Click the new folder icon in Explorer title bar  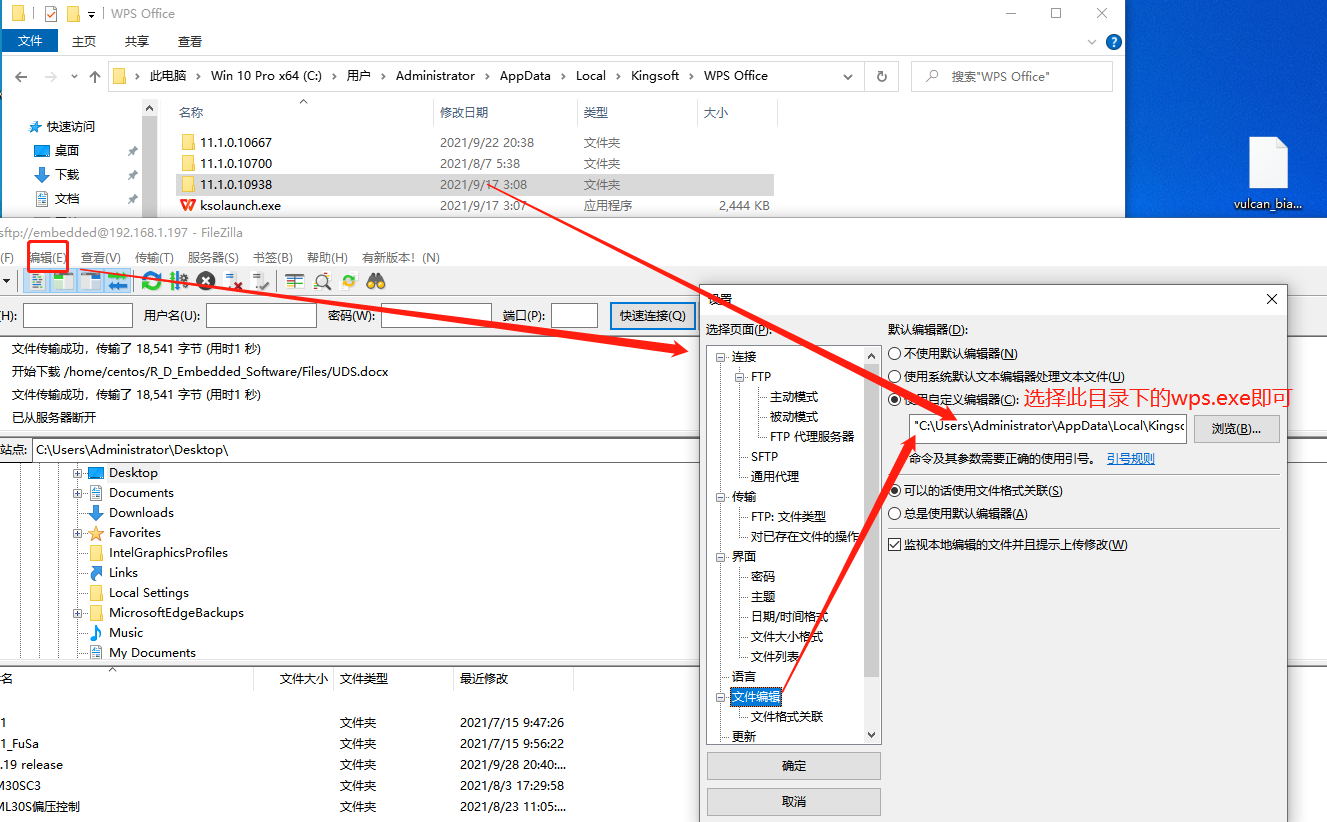(72, 14)
